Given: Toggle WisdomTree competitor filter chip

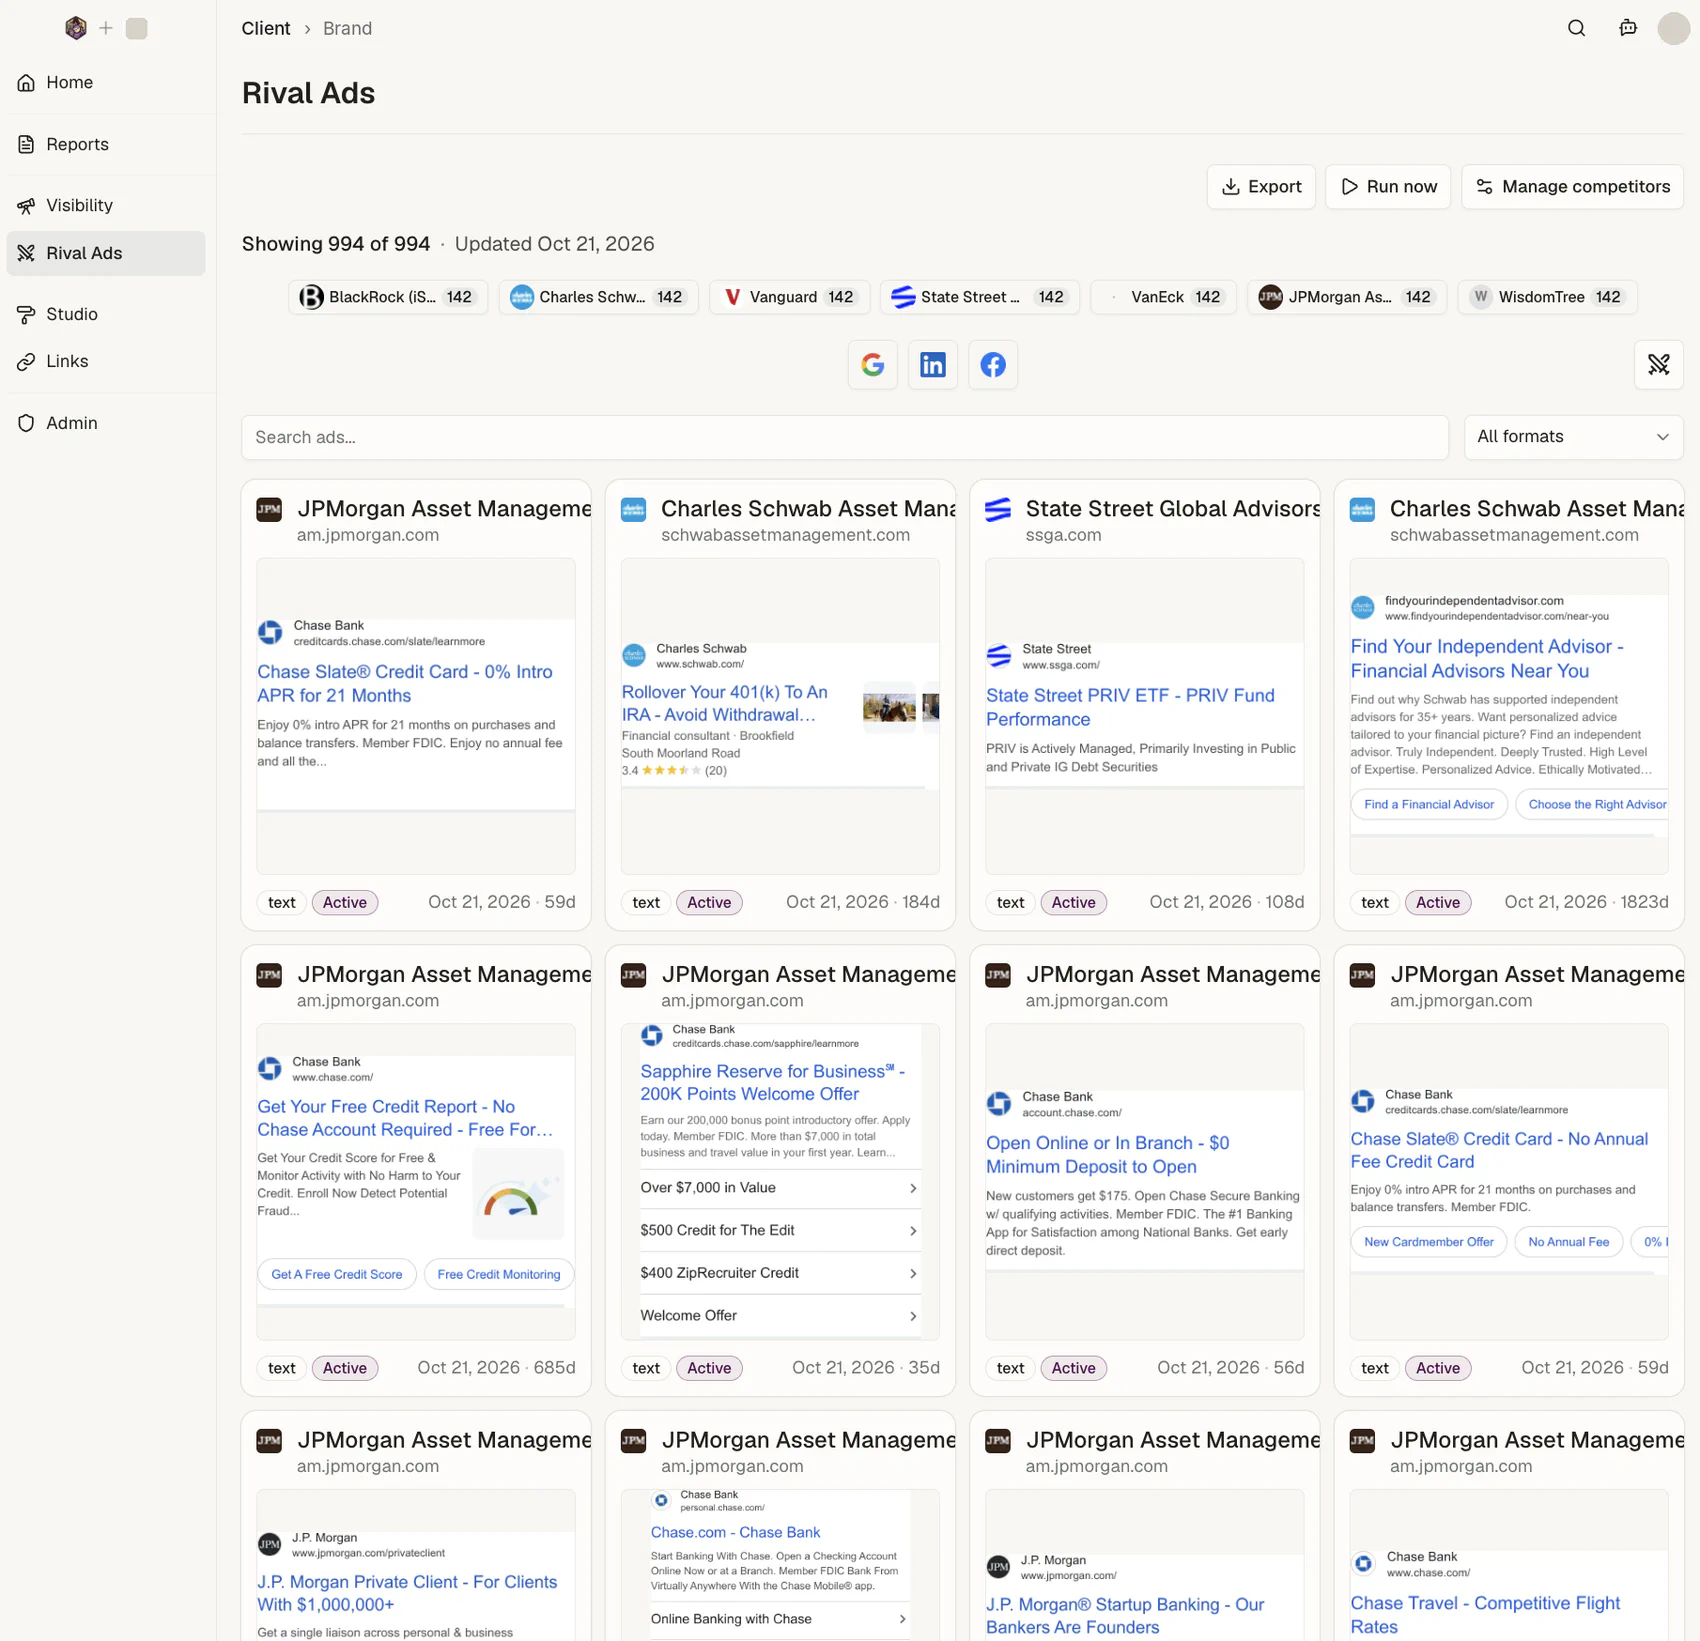Looking at the screenshot, I should coord(1547,297).
